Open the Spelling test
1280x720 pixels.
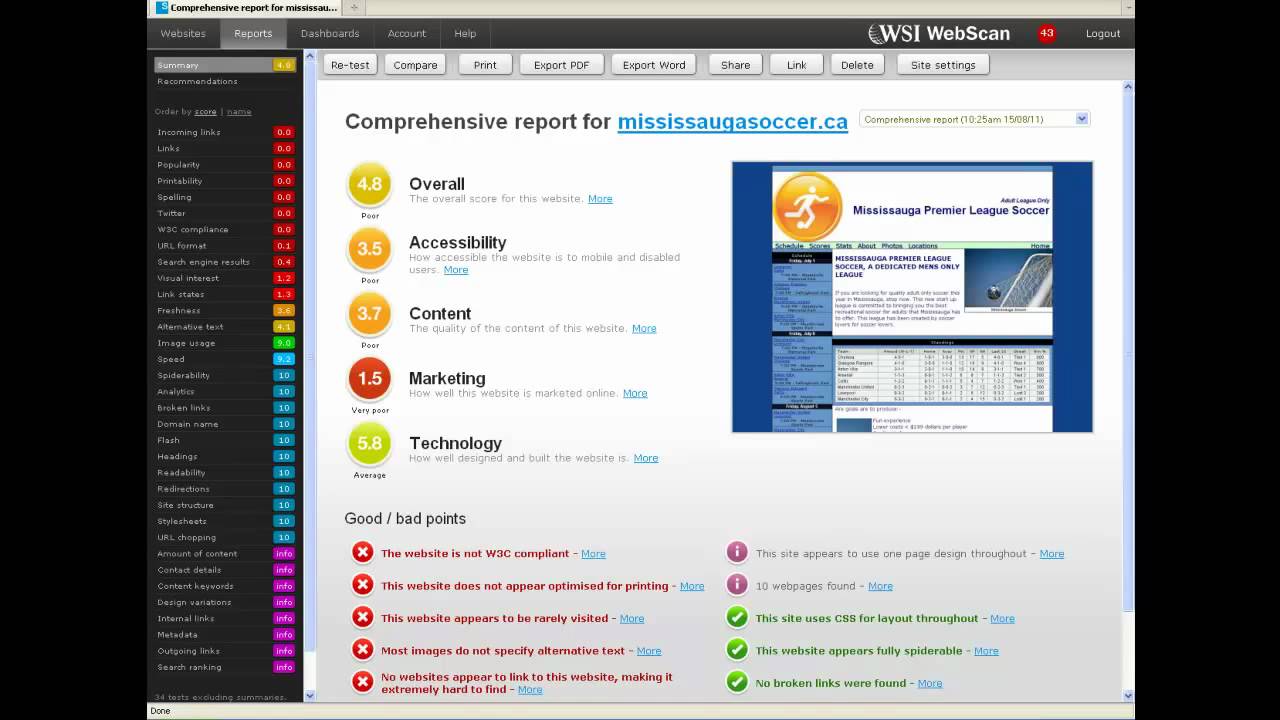click(x=224, y=197)
